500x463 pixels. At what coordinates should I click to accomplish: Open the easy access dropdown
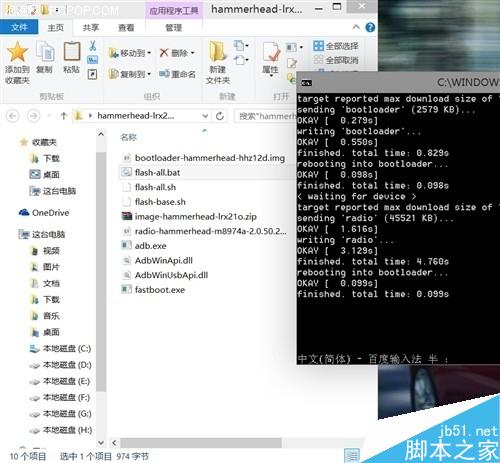point(242,60)
